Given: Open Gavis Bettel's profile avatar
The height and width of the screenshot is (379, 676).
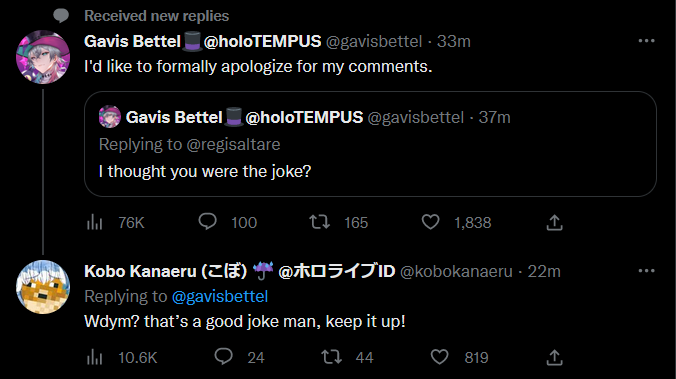Looking at the screenshot, I should [x=43, y=56].
